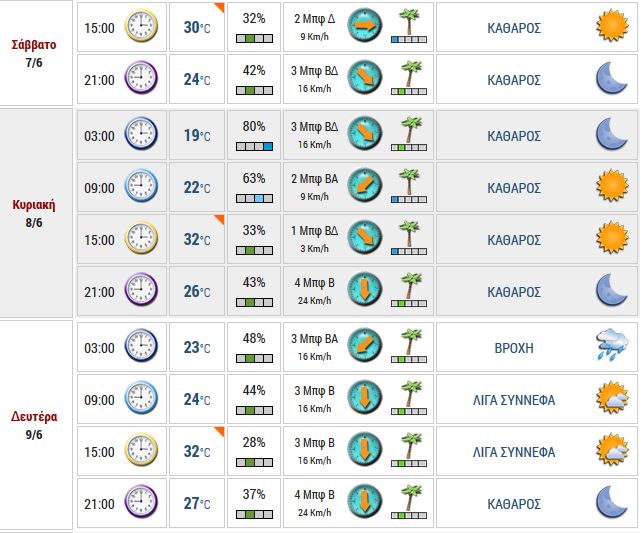The height and width of the screenshot is (533, 643).
Task: Click the rain cloud icon Monday 03:00
Action: click(610, 347)
